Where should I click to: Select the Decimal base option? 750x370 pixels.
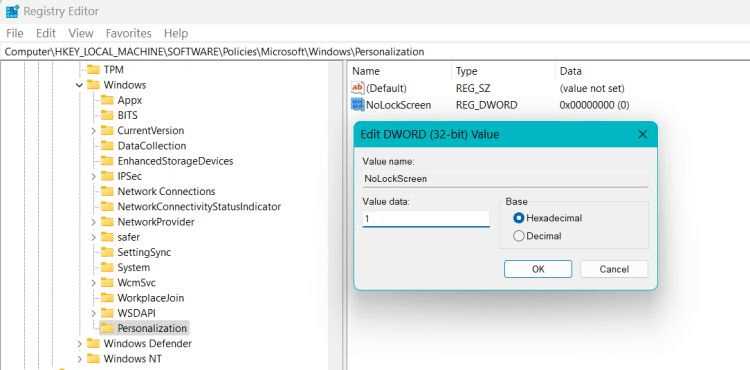click(x=518, y=236)
